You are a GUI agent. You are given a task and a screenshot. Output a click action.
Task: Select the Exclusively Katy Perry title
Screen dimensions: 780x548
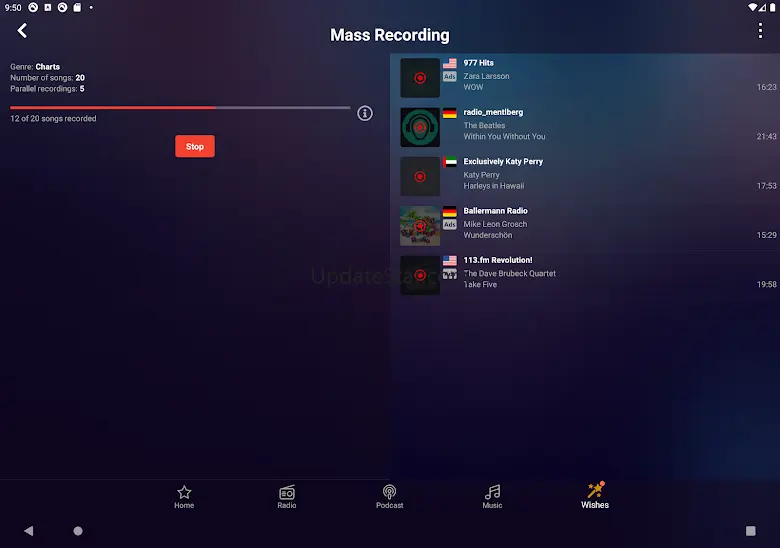(x=503, y=161)
